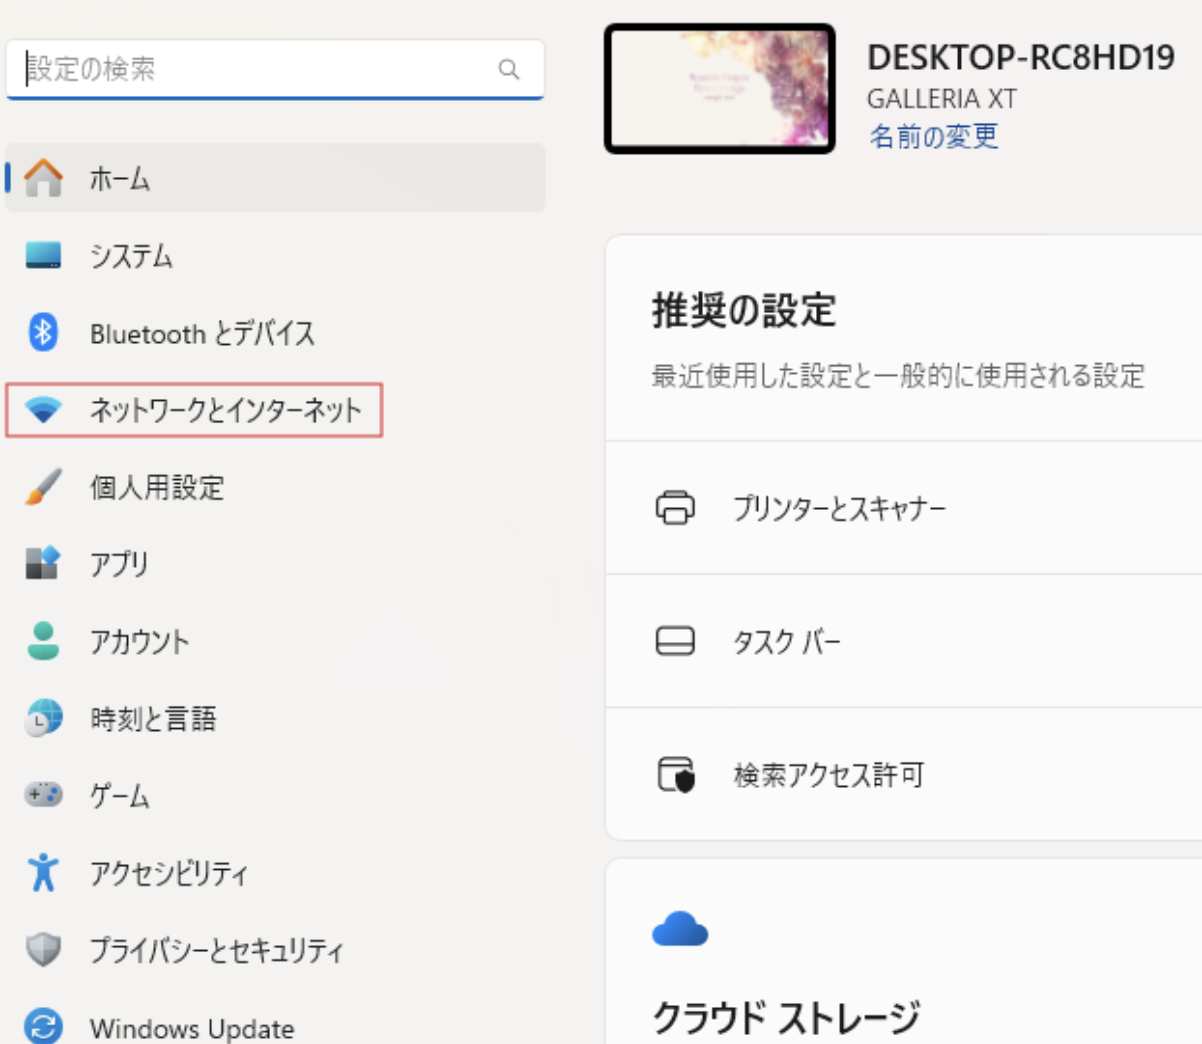1202x1044 pixels.
Task: Open タスク バー recommended setting
Action: 786,641
